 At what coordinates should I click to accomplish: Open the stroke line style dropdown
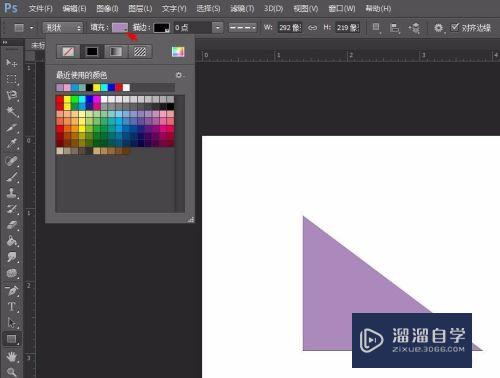pyautogui.click(x=243, y=28)
